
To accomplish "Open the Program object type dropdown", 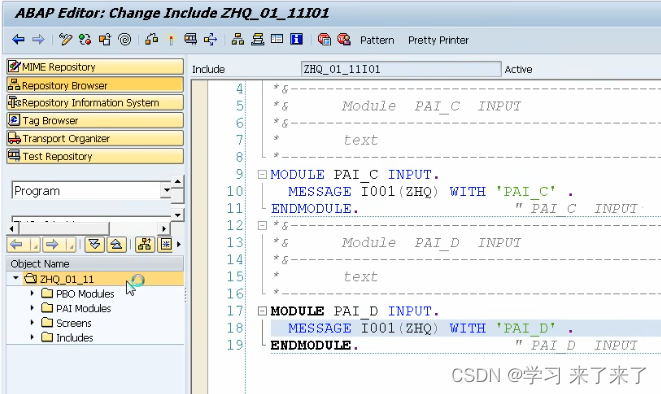I will click(x=167, y=190).
